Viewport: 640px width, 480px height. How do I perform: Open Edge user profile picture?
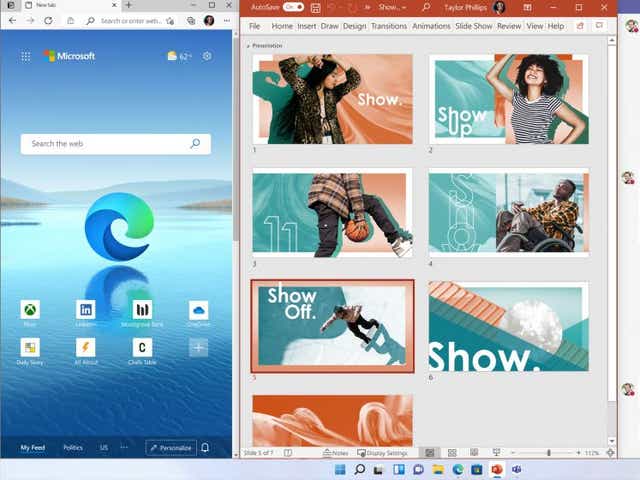[x=209, y=20]
